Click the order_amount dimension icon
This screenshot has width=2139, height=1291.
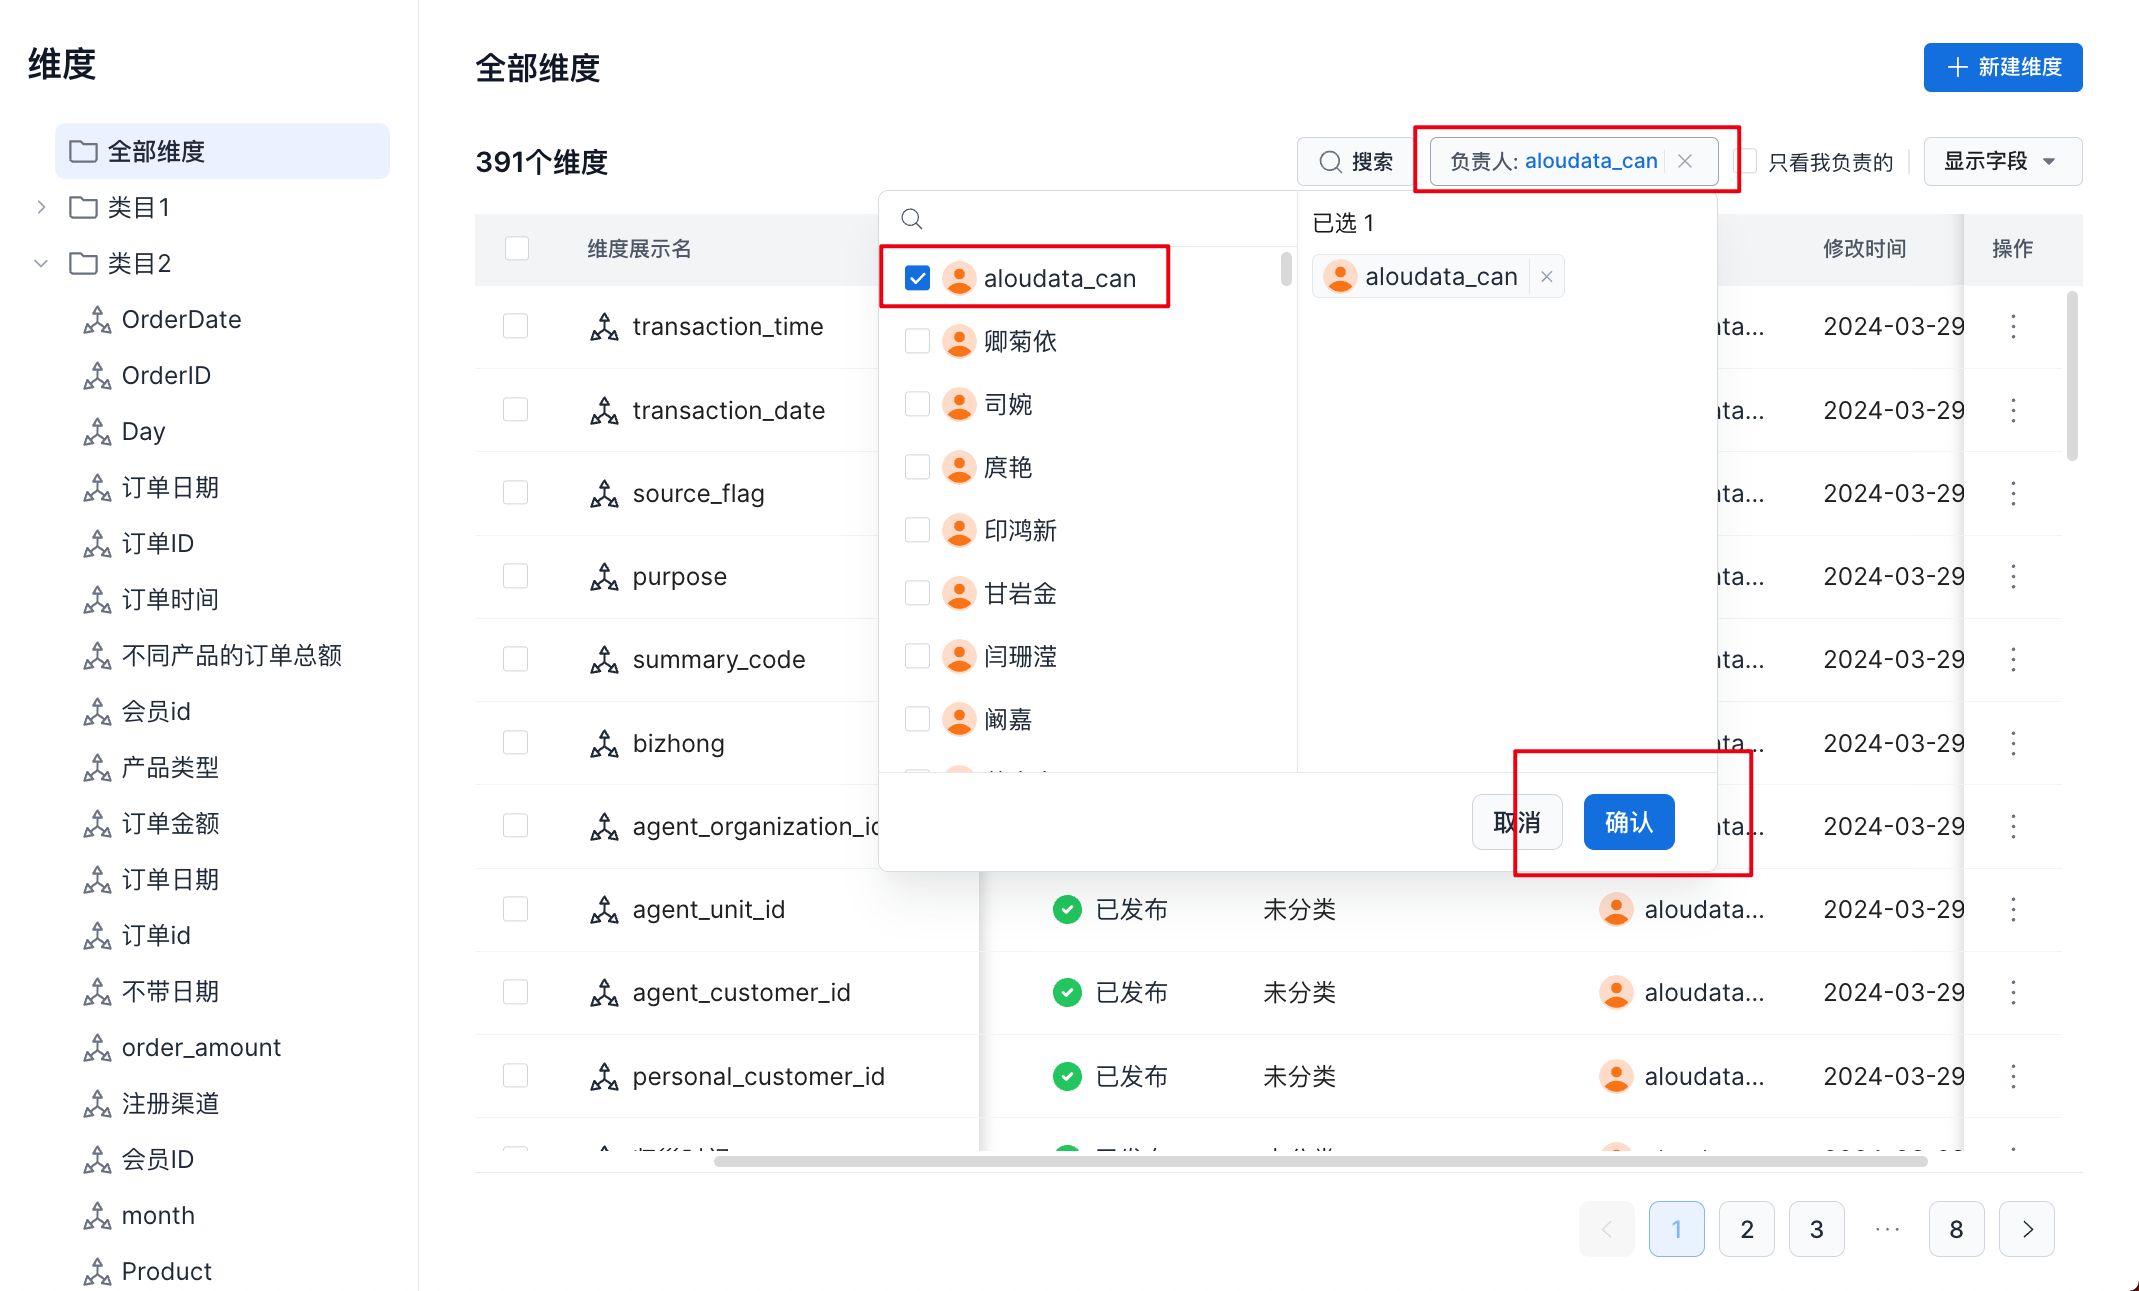(x=97, y=1047)
